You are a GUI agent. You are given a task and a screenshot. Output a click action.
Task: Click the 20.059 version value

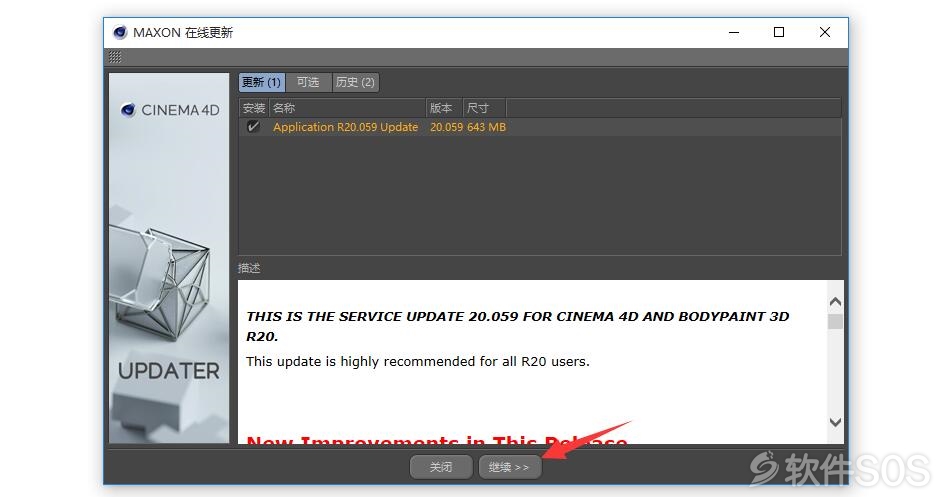[x=447, y=127]
